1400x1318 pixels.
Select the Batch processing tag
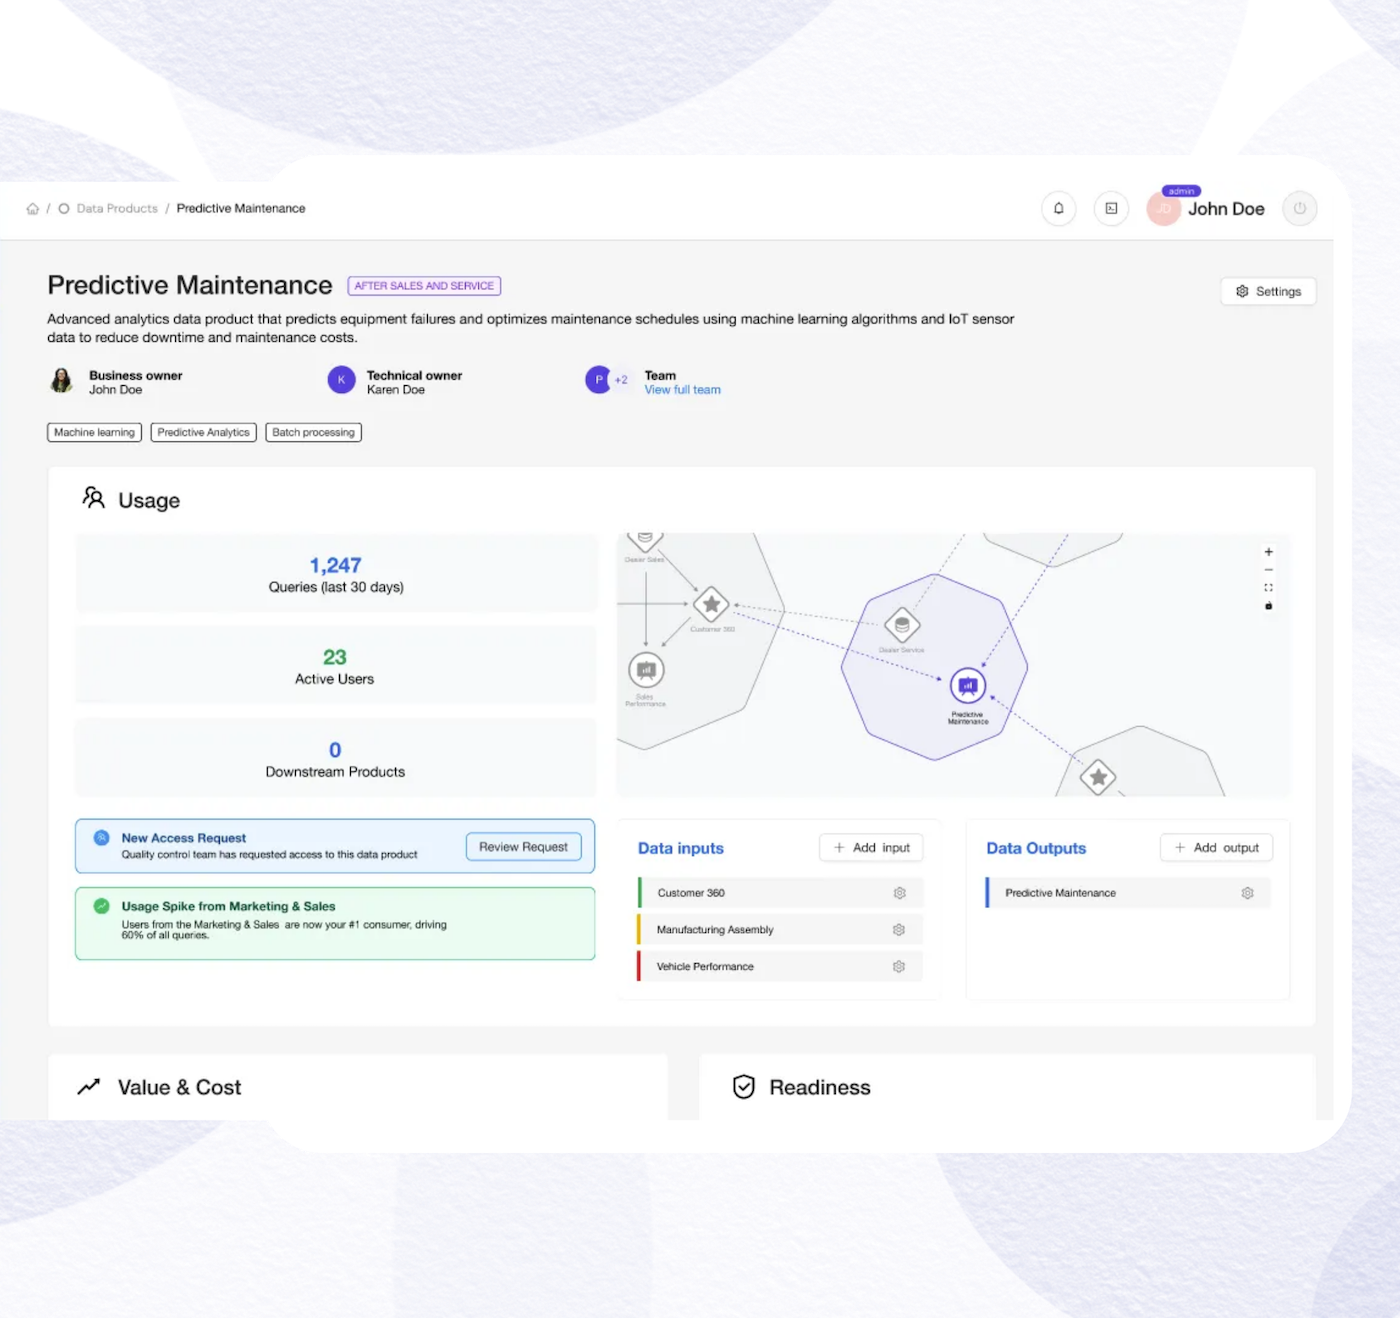pos(314,432)
